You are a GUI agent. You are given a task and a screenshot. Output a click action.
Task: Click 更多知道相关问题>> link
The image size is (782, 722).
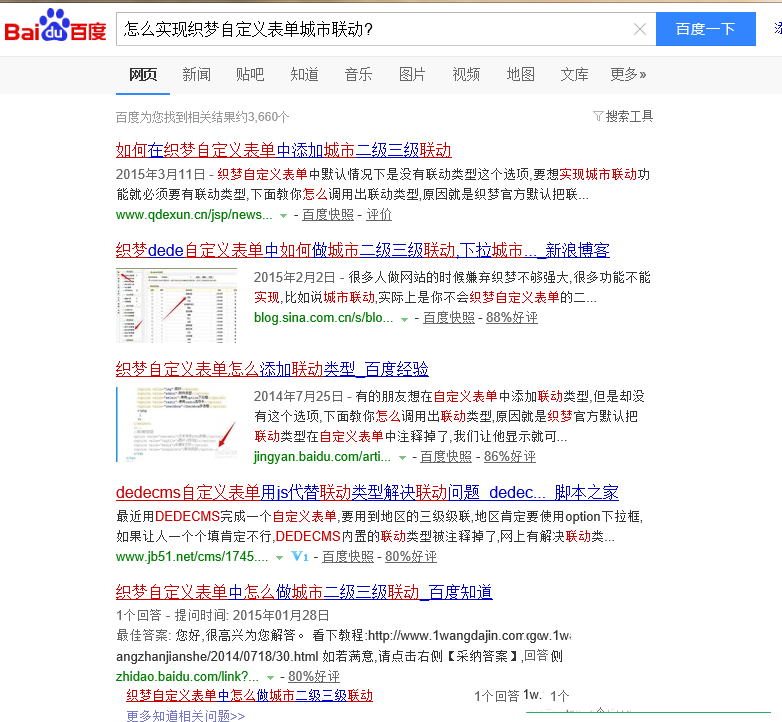click(x=186, y=716)
